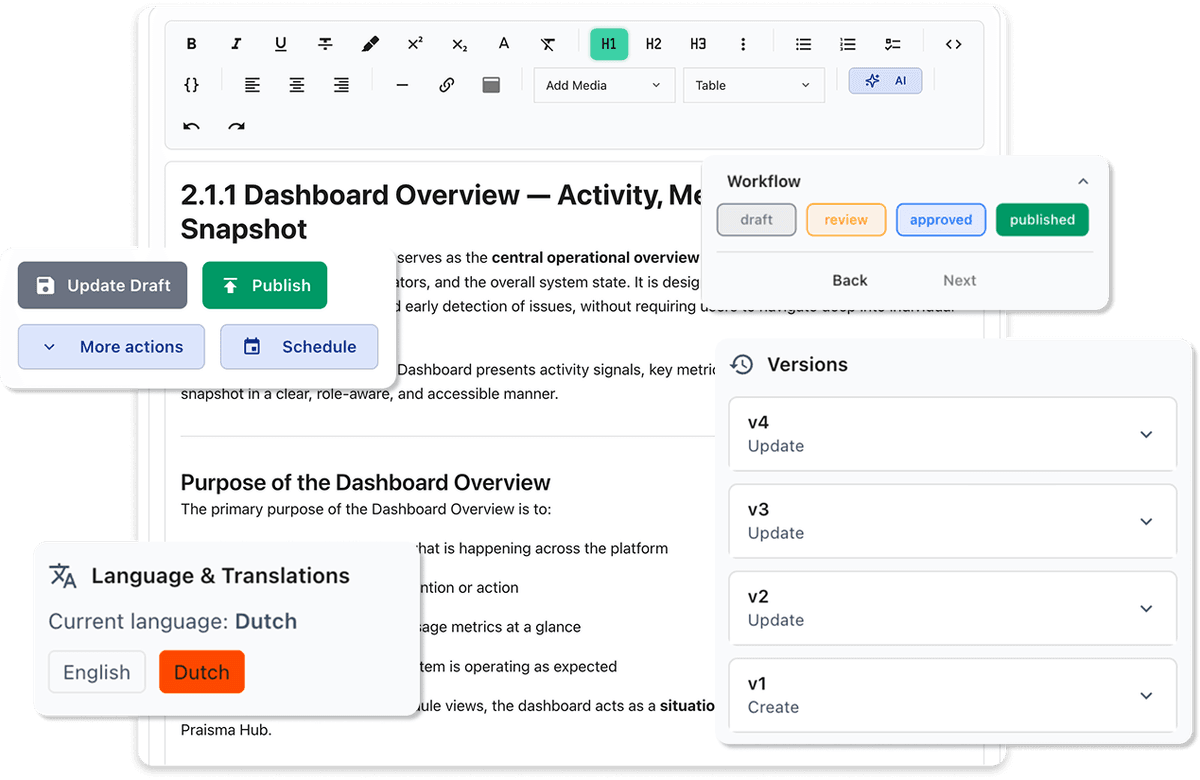
Task: Apply superscript formatting
Action: (415, 44)
